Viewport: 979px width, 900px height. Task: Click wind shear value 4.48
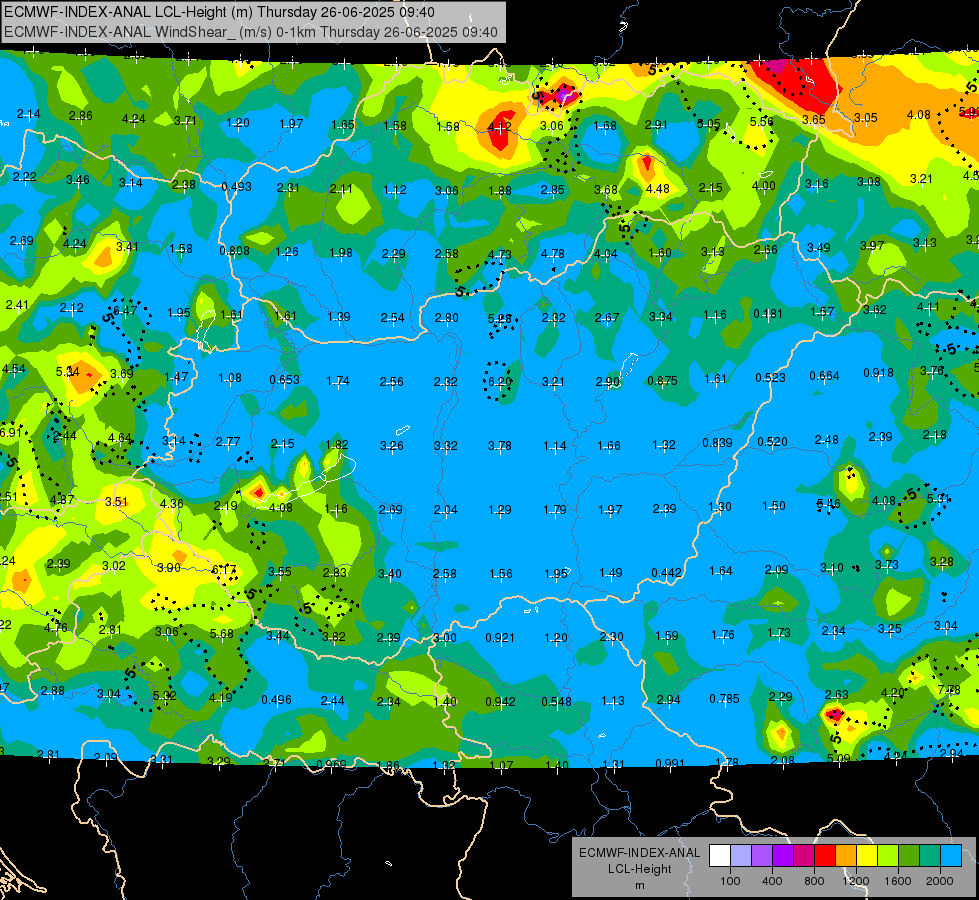657,189
